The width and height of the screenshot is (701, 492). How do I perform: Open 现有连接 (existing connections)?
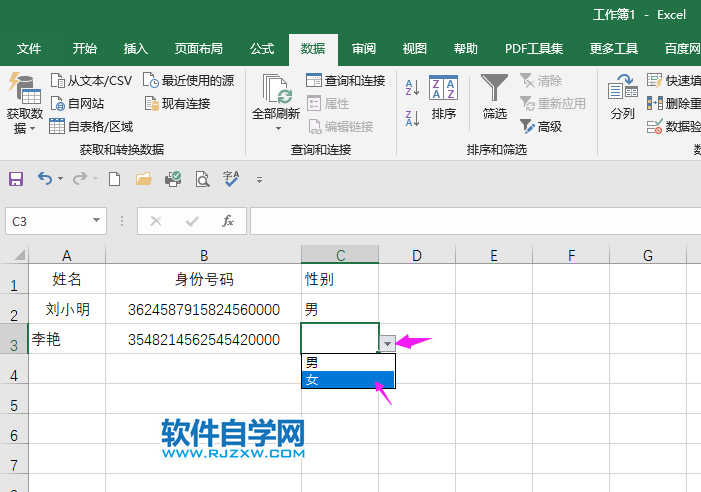click(x=177, y=104)
